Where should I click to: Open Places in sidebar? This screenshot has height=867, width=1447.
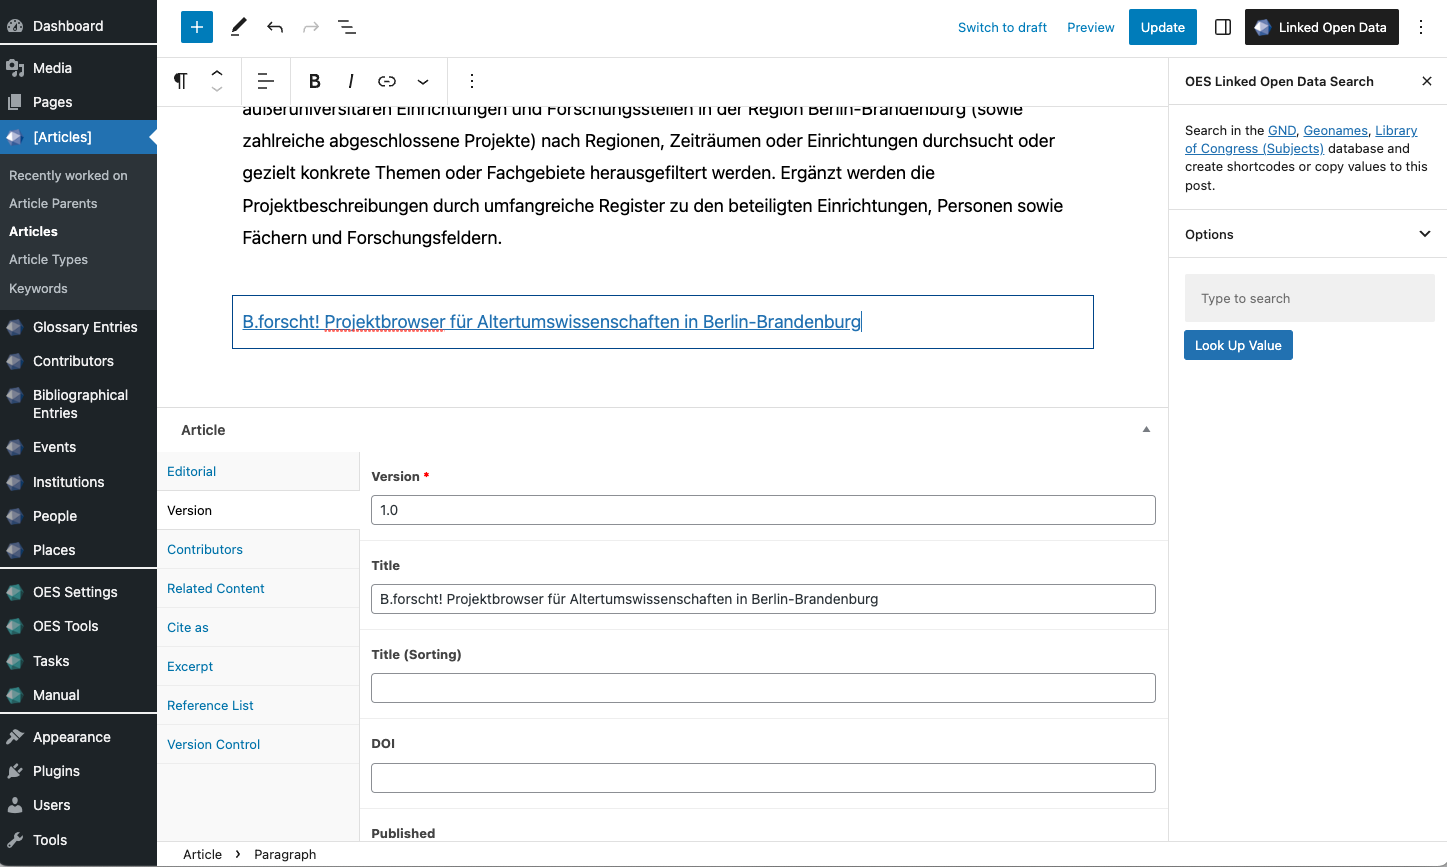click(x=78, y=550)
